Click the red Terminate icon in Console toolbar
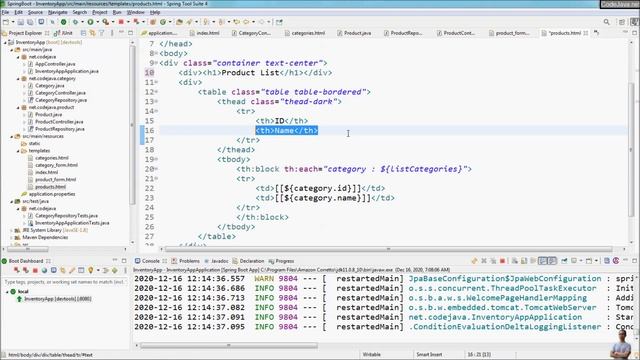The image size is (640, 360). tap(502, 261)
